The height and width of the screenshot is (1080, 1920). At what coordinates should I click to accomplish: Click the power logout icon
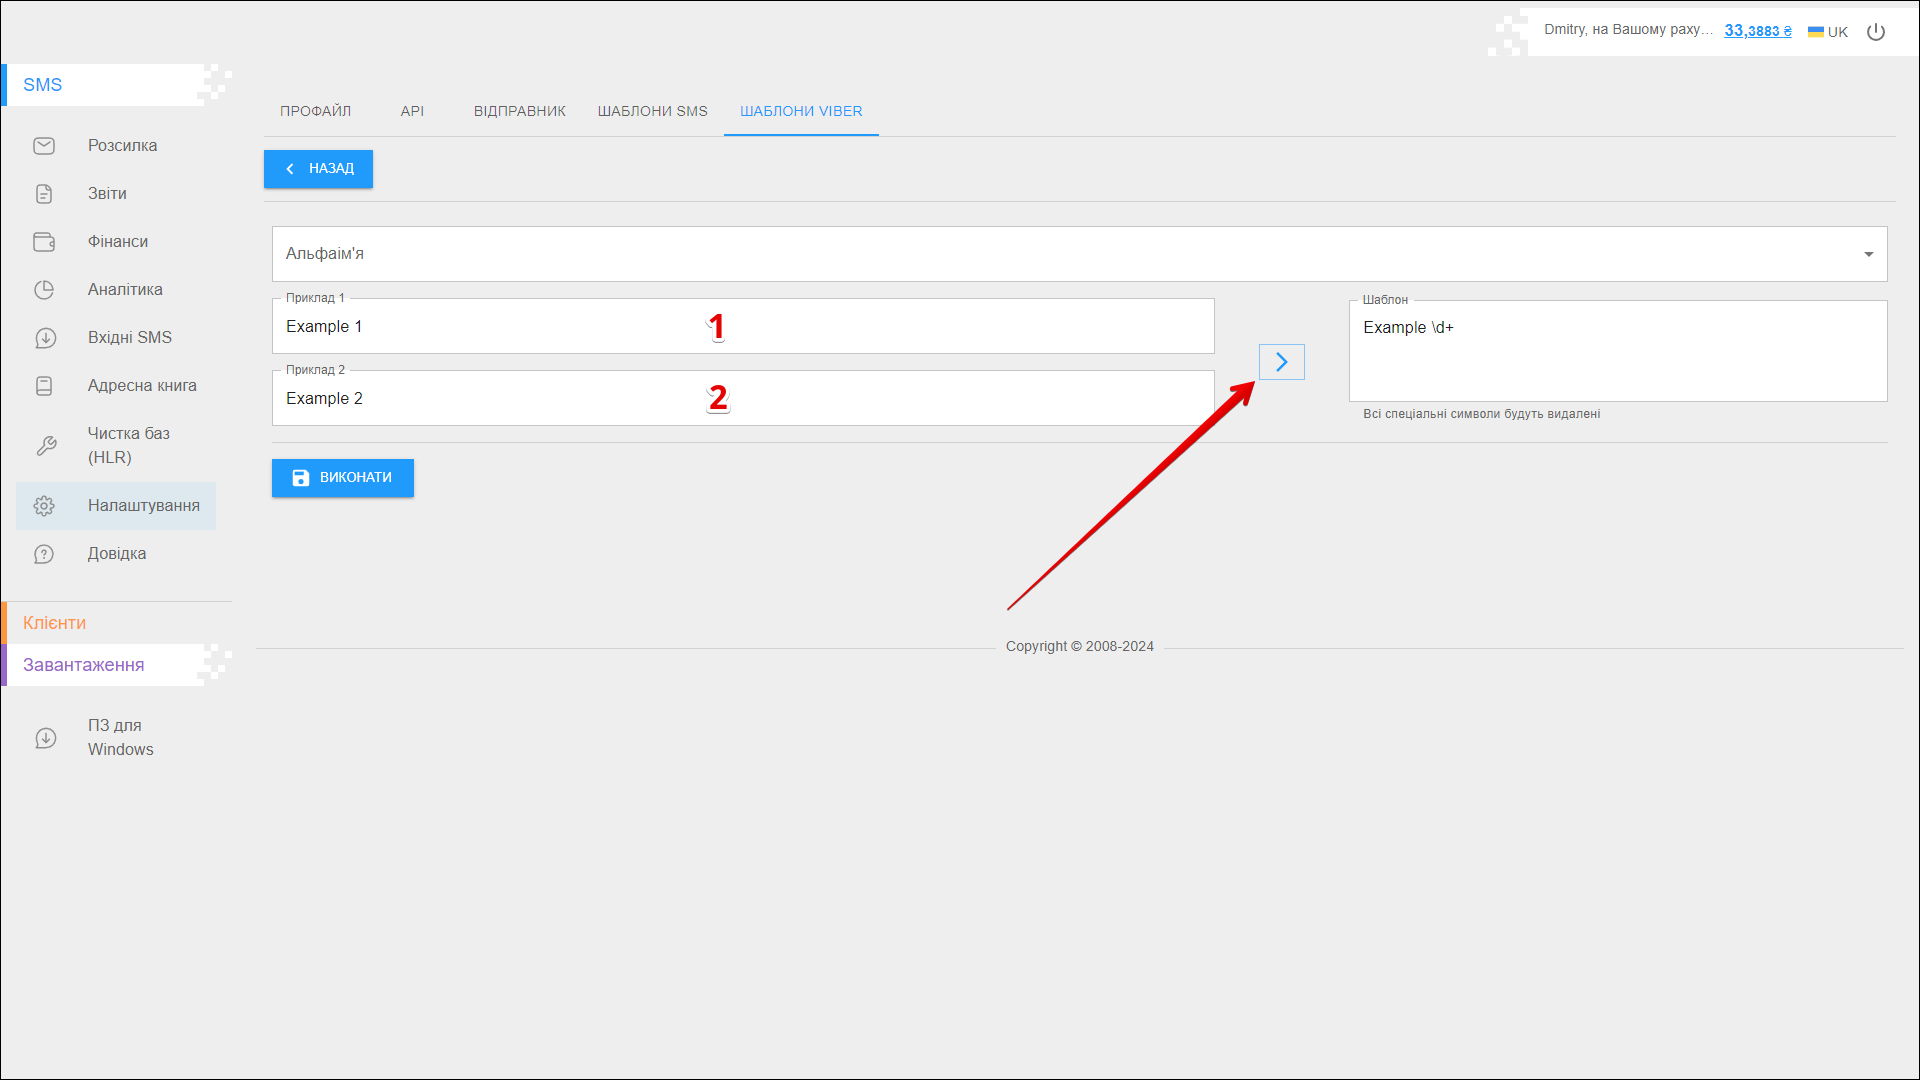[x=1876, y=32]
